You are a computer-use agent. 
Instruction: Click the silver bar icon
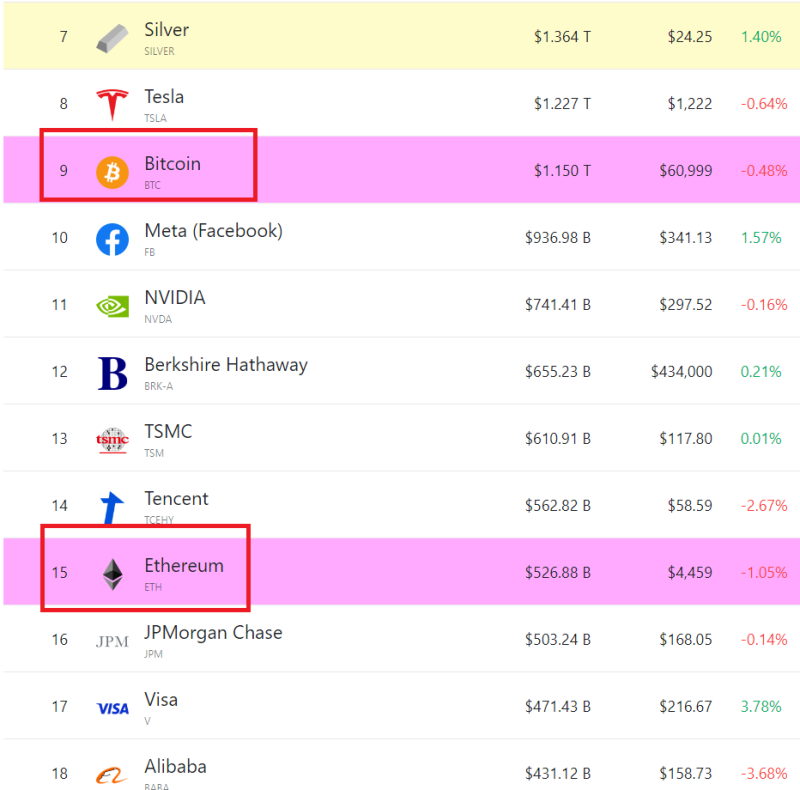[112, 38]
